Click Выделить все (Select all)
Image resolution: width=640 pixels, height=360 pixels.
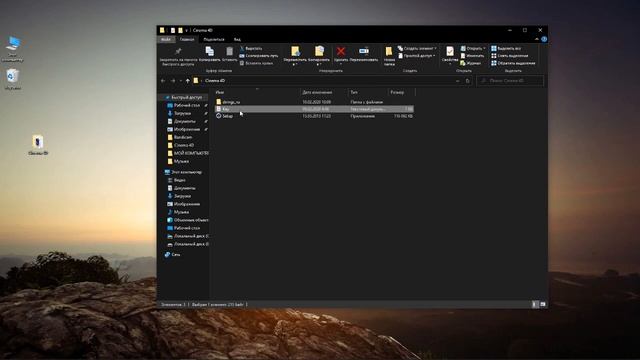tap(506, 49)
